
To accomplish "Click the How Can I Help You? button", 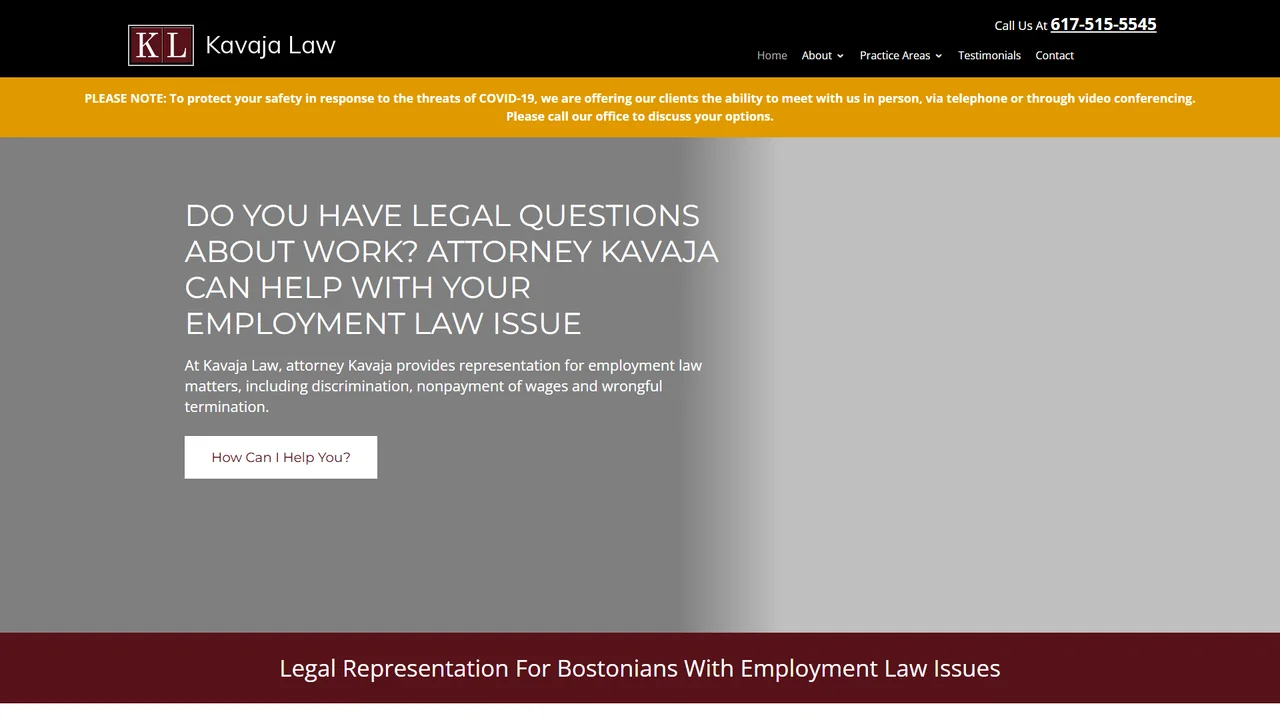I will click(x=281, y=457).
